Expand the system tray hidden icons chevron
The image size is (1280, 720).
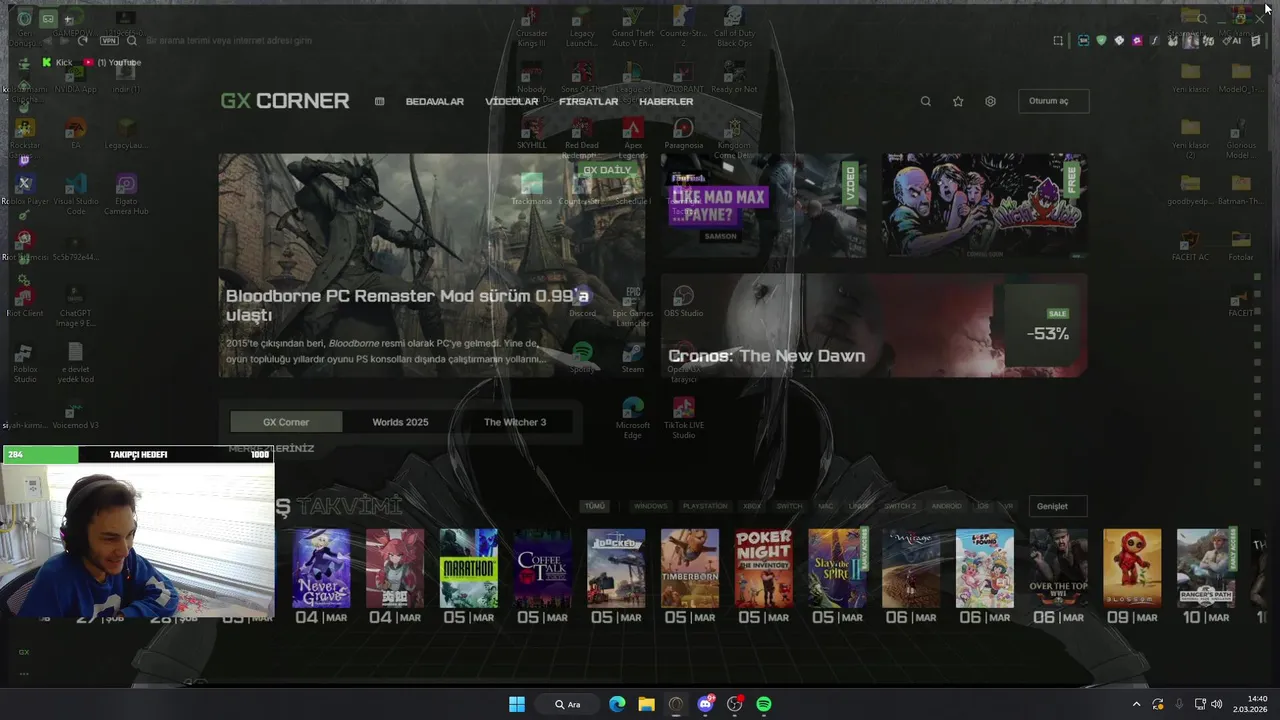coord(1136,704)
